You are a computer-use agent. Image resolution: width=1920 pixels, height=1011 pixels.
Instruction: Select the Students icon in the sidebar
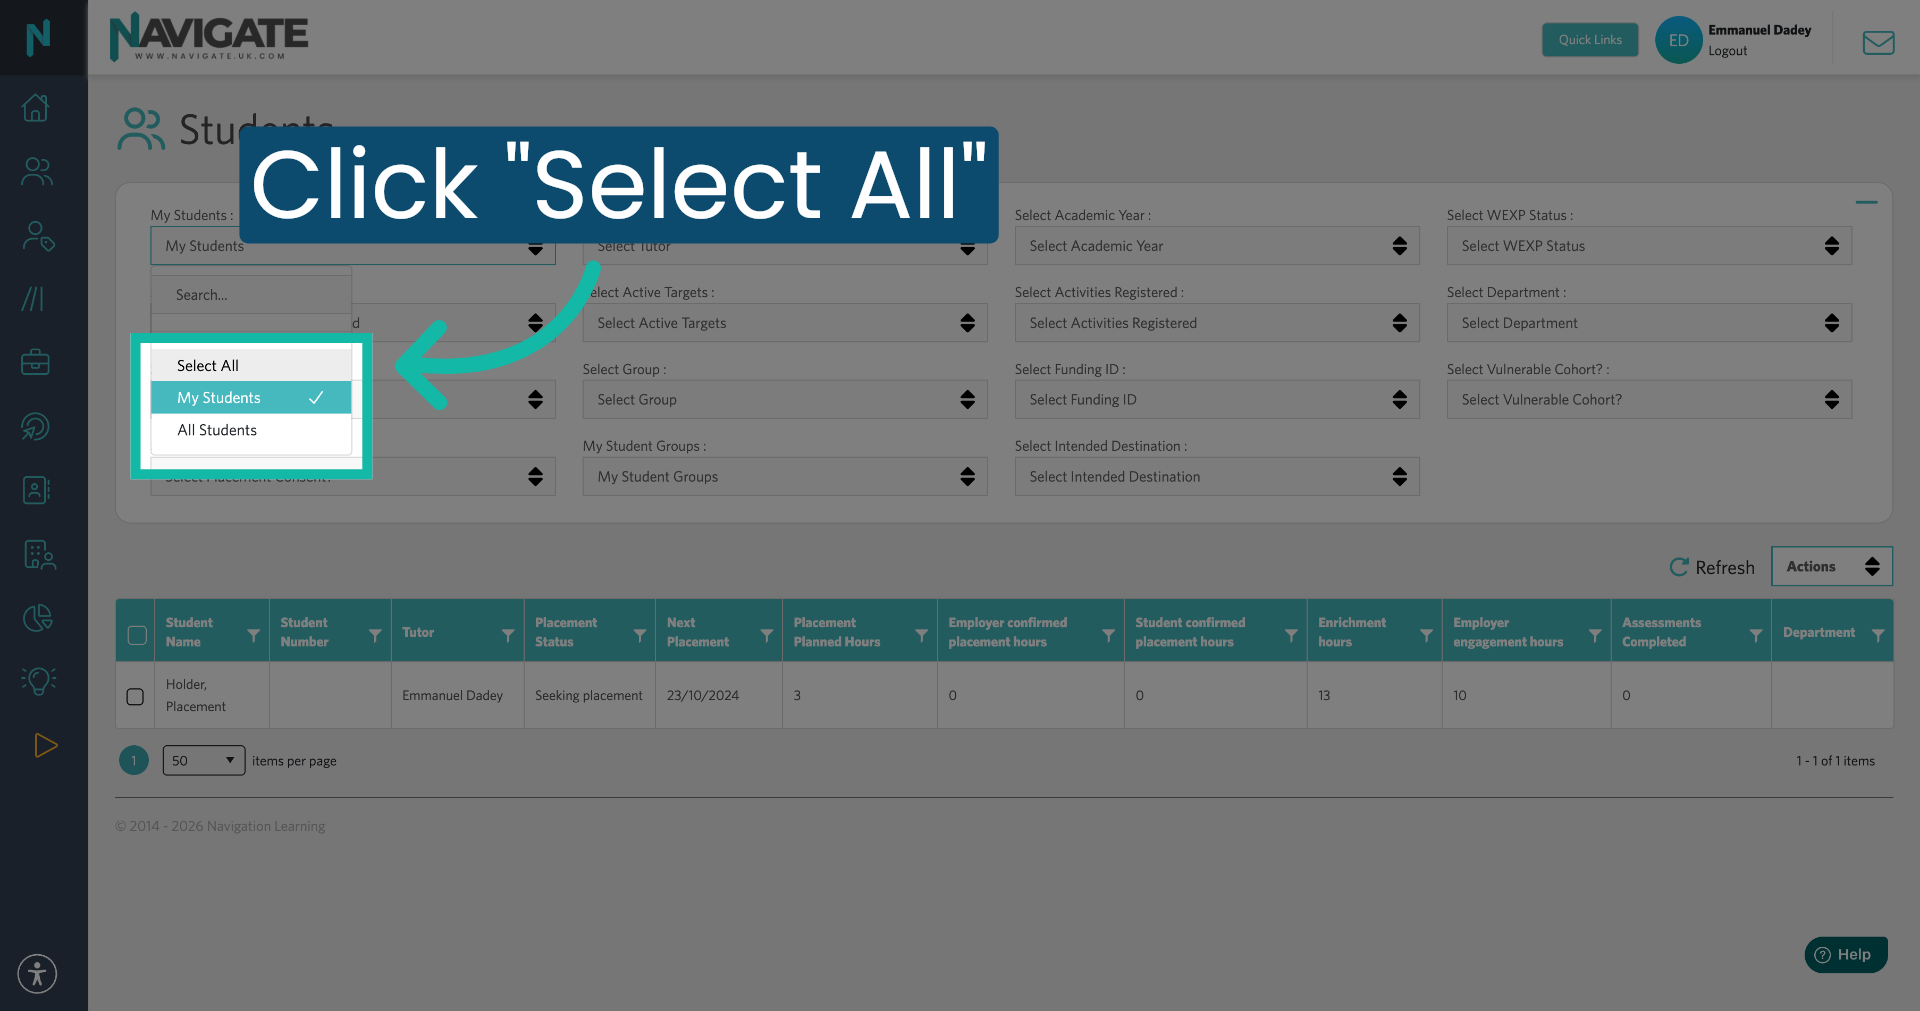[x=37, y=170]
